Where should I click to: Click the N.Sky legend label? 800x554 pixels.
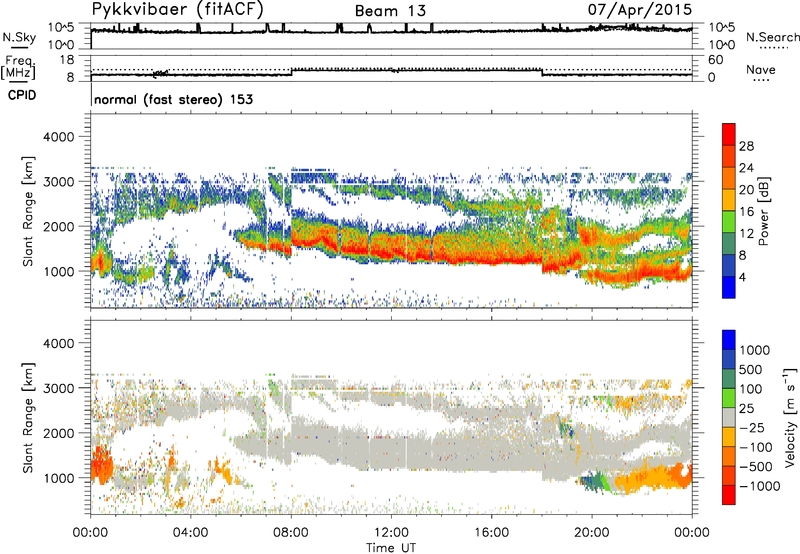[x=19, y=37]
